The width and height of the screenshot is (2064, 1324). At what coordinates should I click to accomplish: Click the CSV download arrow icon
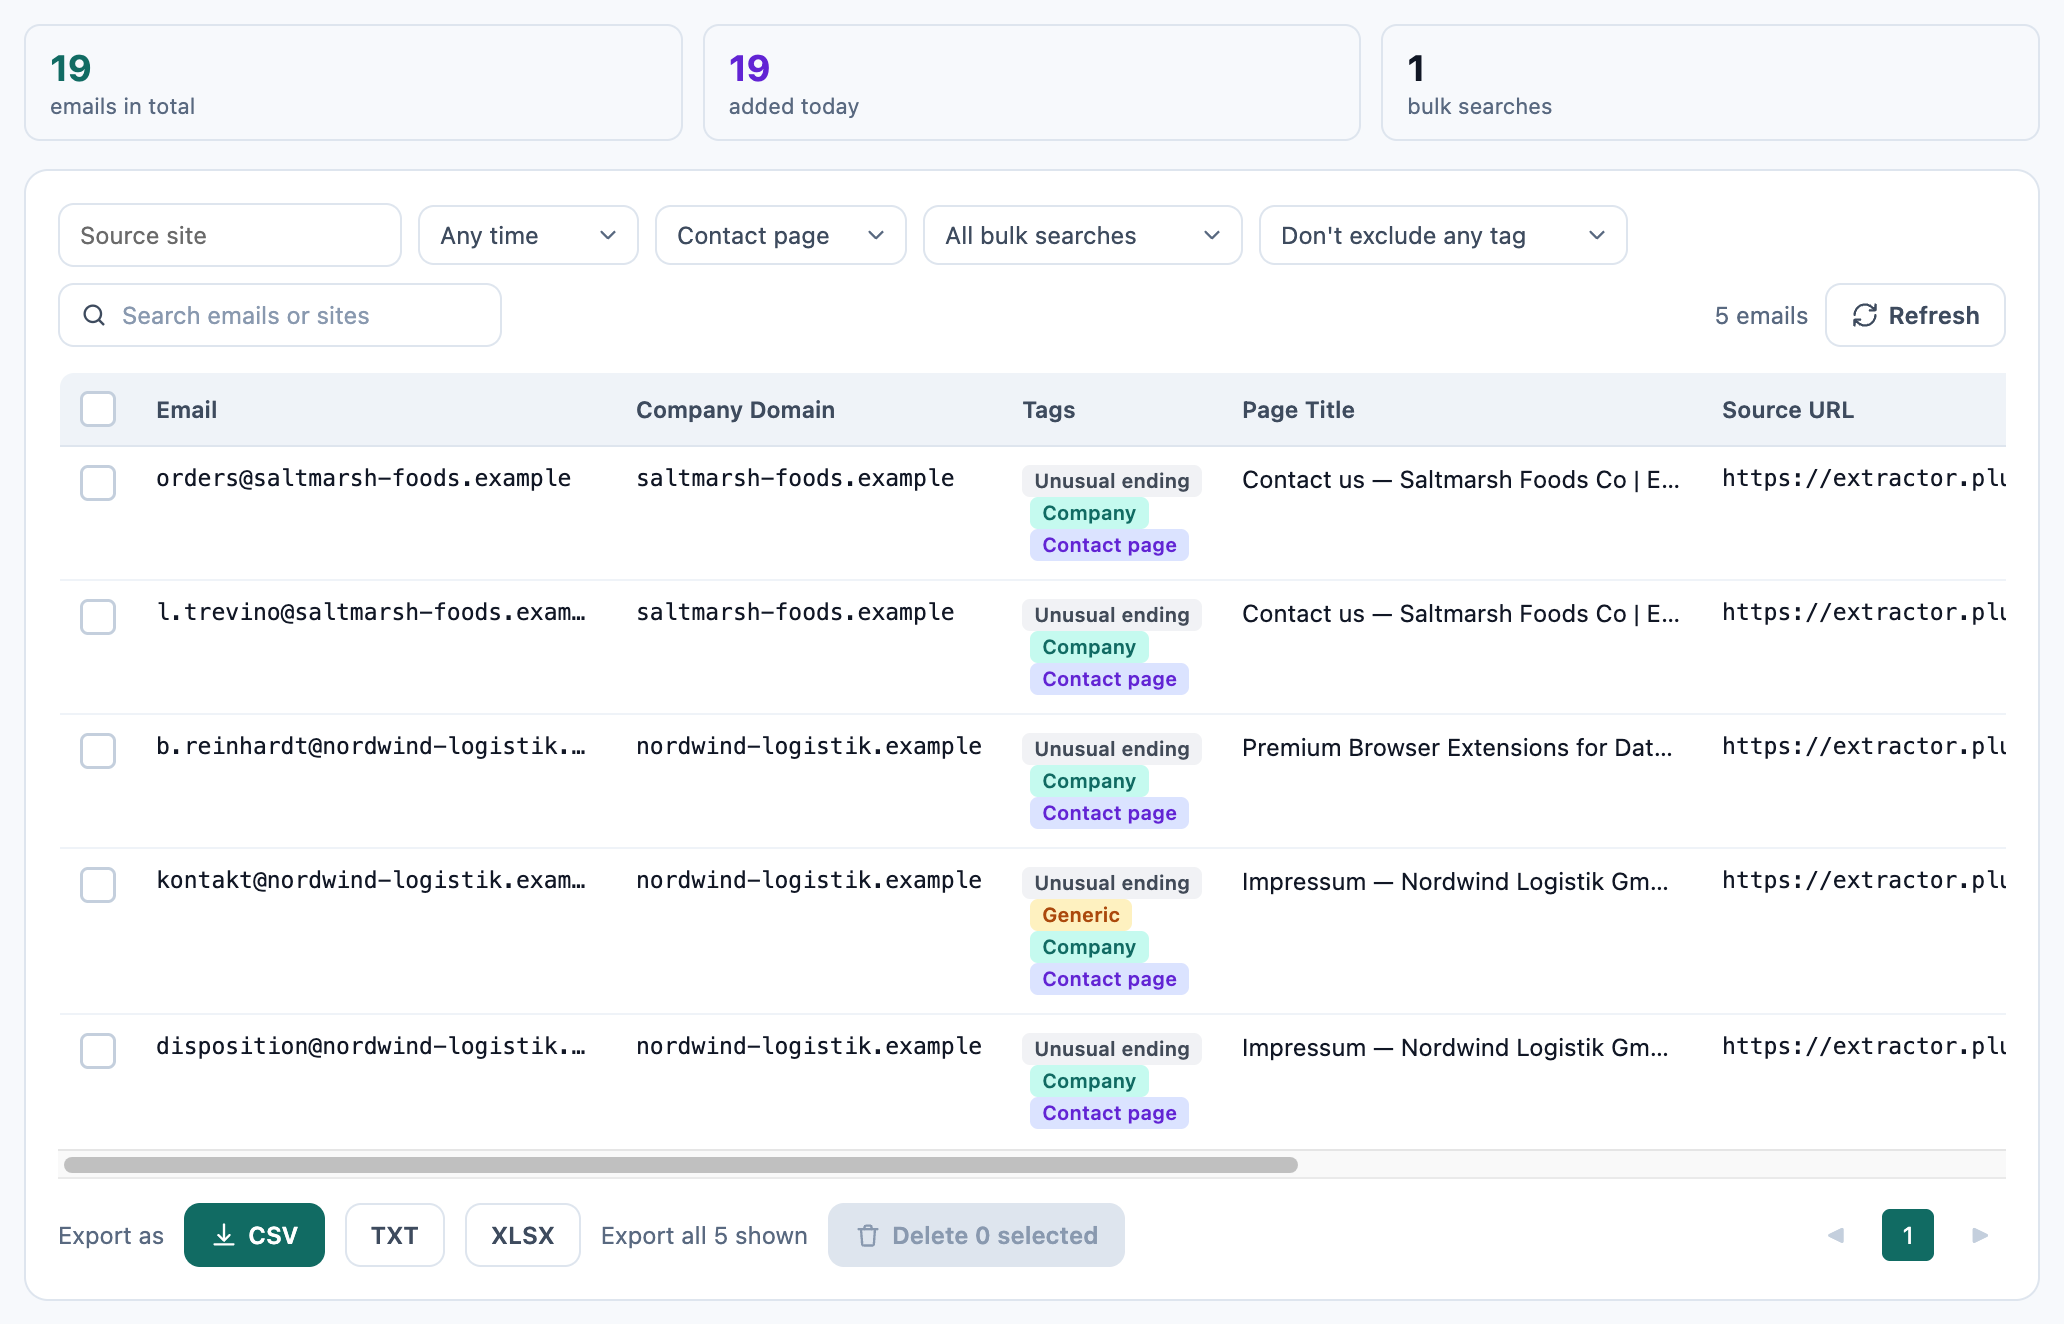[x=224, y=1235]
